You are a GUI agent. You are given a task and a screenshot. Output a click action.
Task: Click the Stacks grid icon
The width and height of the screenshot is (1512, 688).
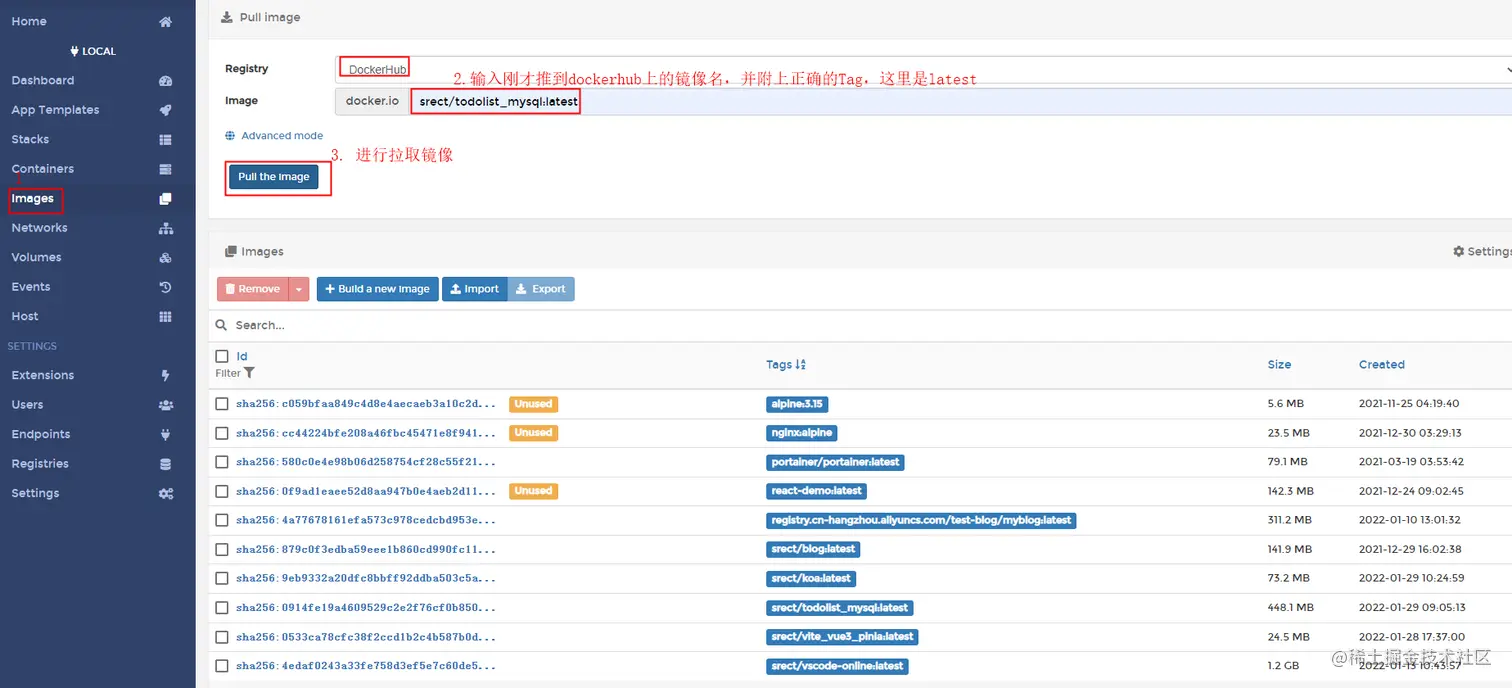166,140
